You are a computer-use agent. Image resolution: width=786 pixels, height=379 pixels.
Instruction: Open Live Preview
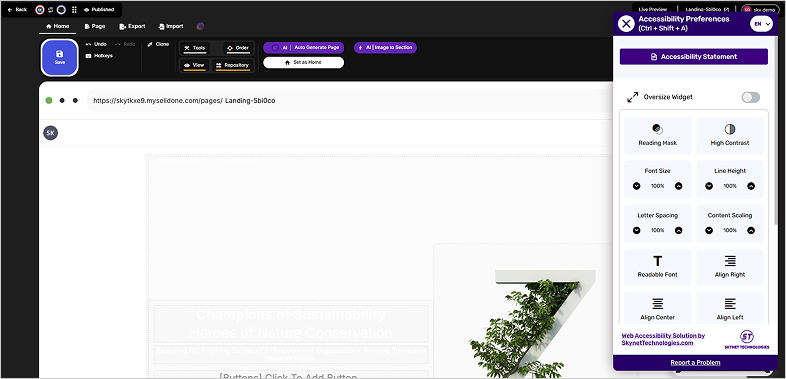pyautogui.click(x=653, y=10)
